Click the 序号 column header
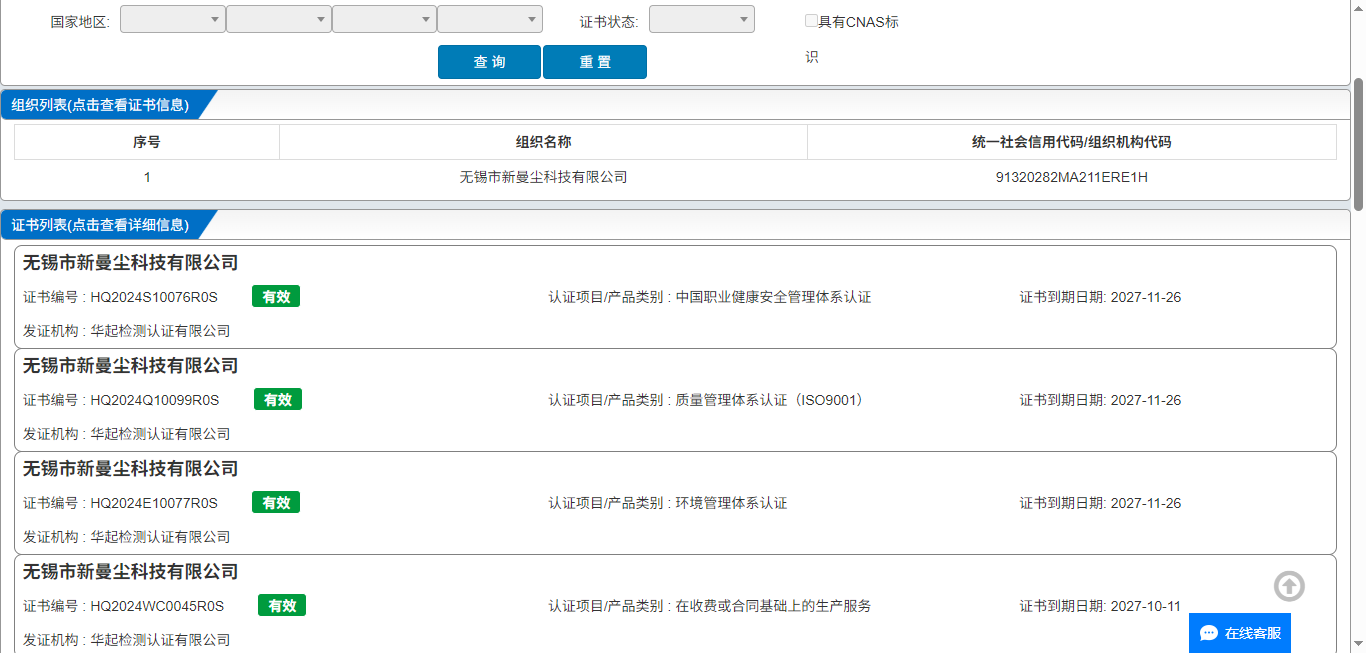The height and width of the screenshot is (653, 1366). (147, 142)
